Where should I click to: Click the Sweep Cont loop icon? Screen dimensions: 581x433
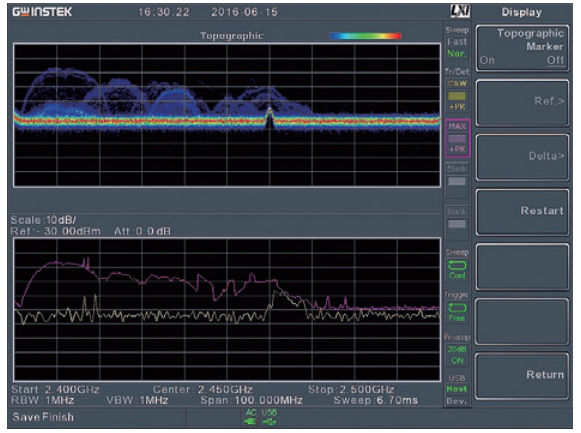tap(457, 265)
